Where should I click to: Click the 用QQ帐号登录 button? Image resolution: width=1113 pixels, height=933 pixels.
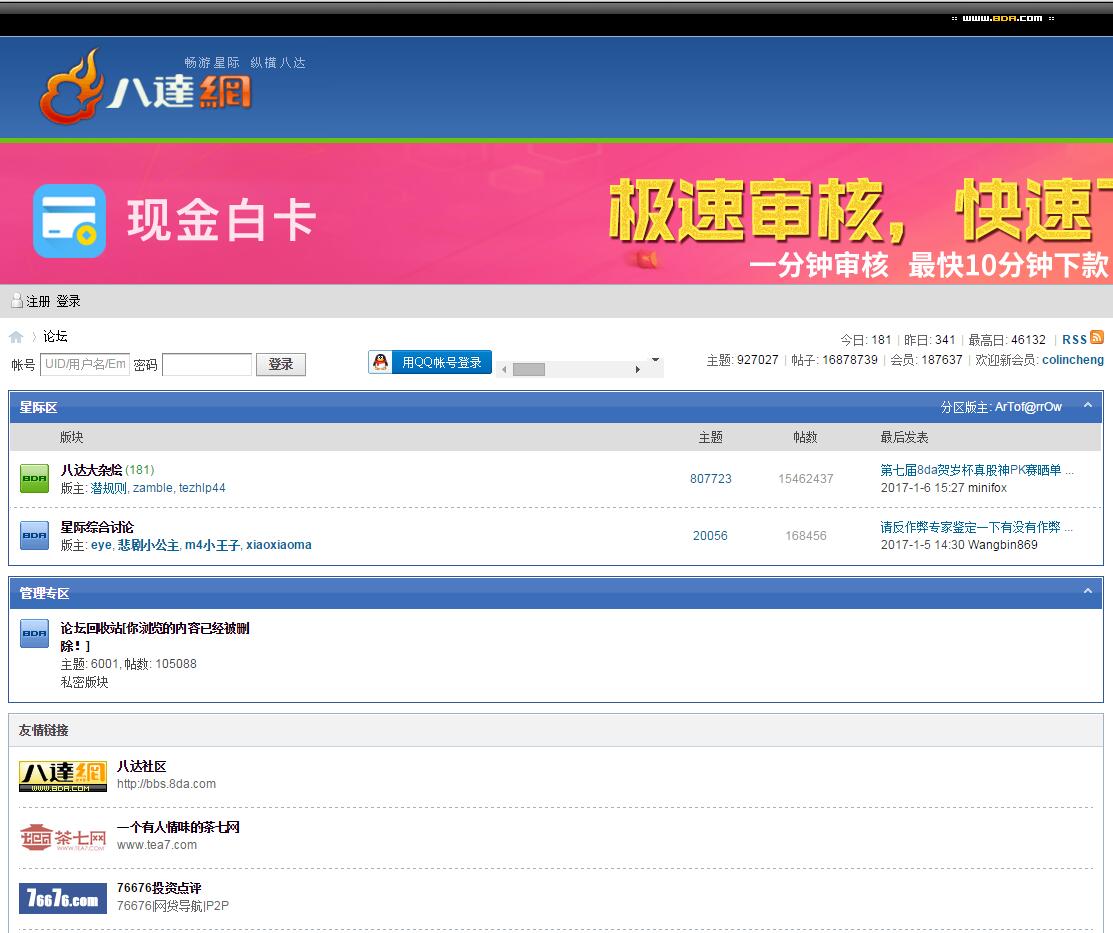[430, 362]
